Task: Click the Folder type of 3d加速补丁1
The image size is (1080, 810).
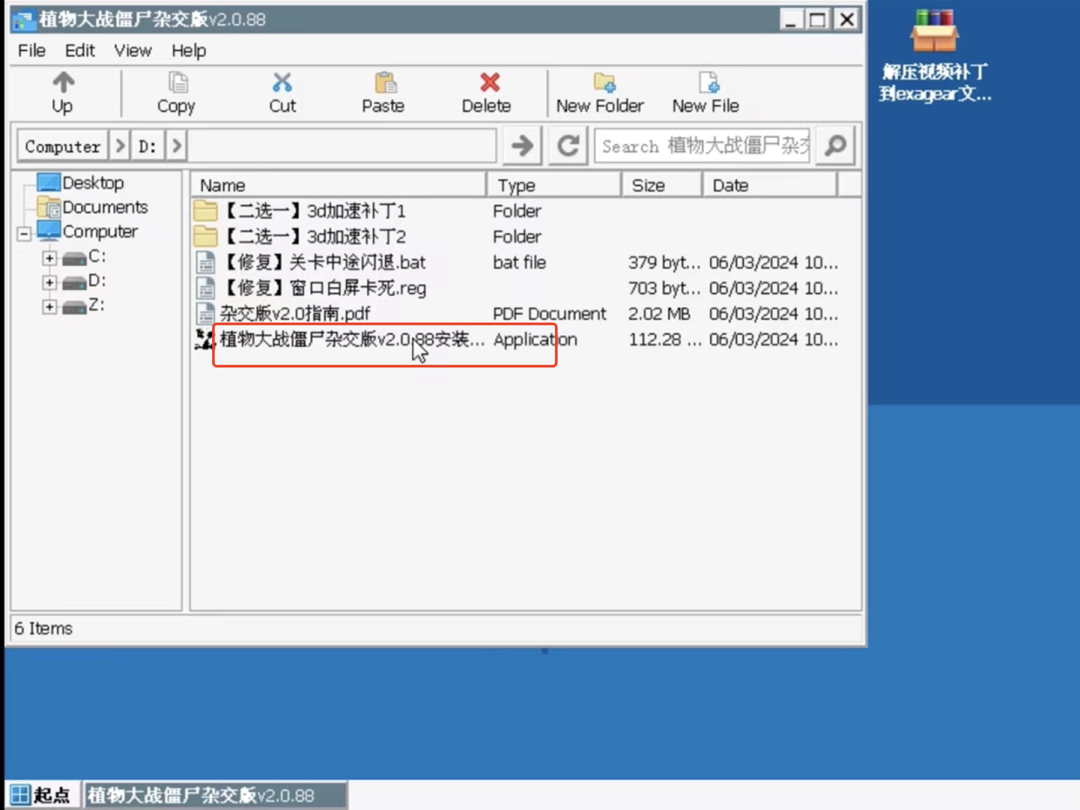Action: [x=517, y=211]
